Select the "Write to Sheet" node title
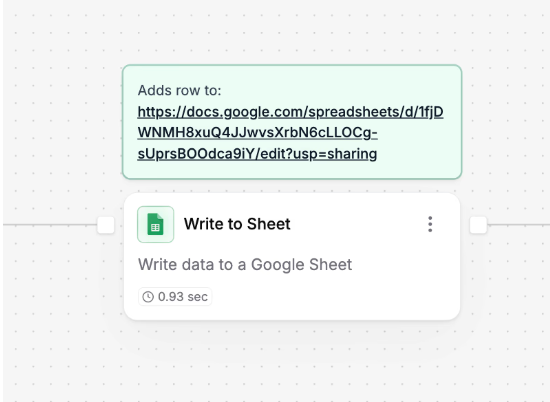 [237, 224]
